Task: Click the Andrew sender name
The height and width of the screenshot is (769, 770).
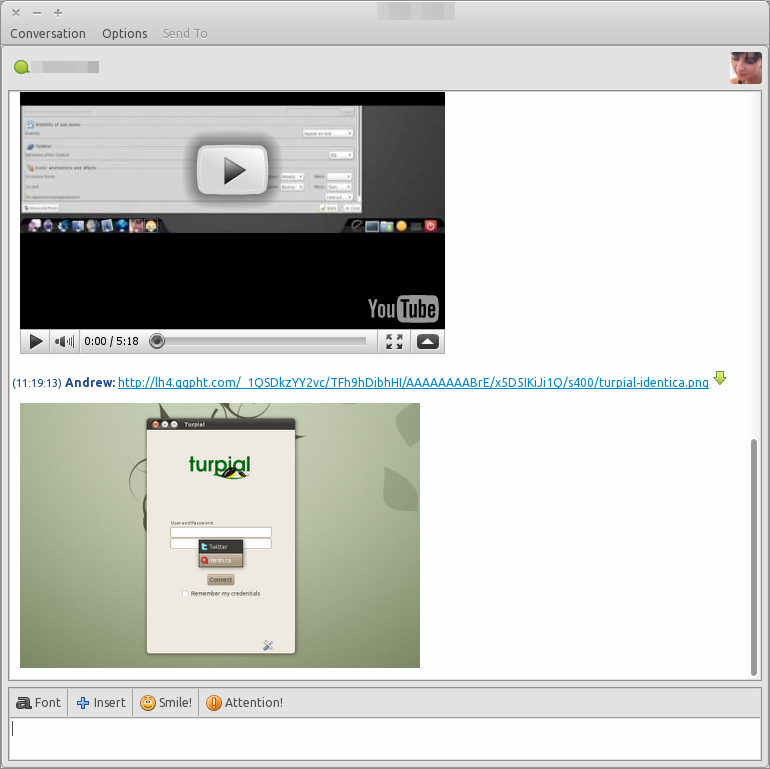Action: (90, 383)
